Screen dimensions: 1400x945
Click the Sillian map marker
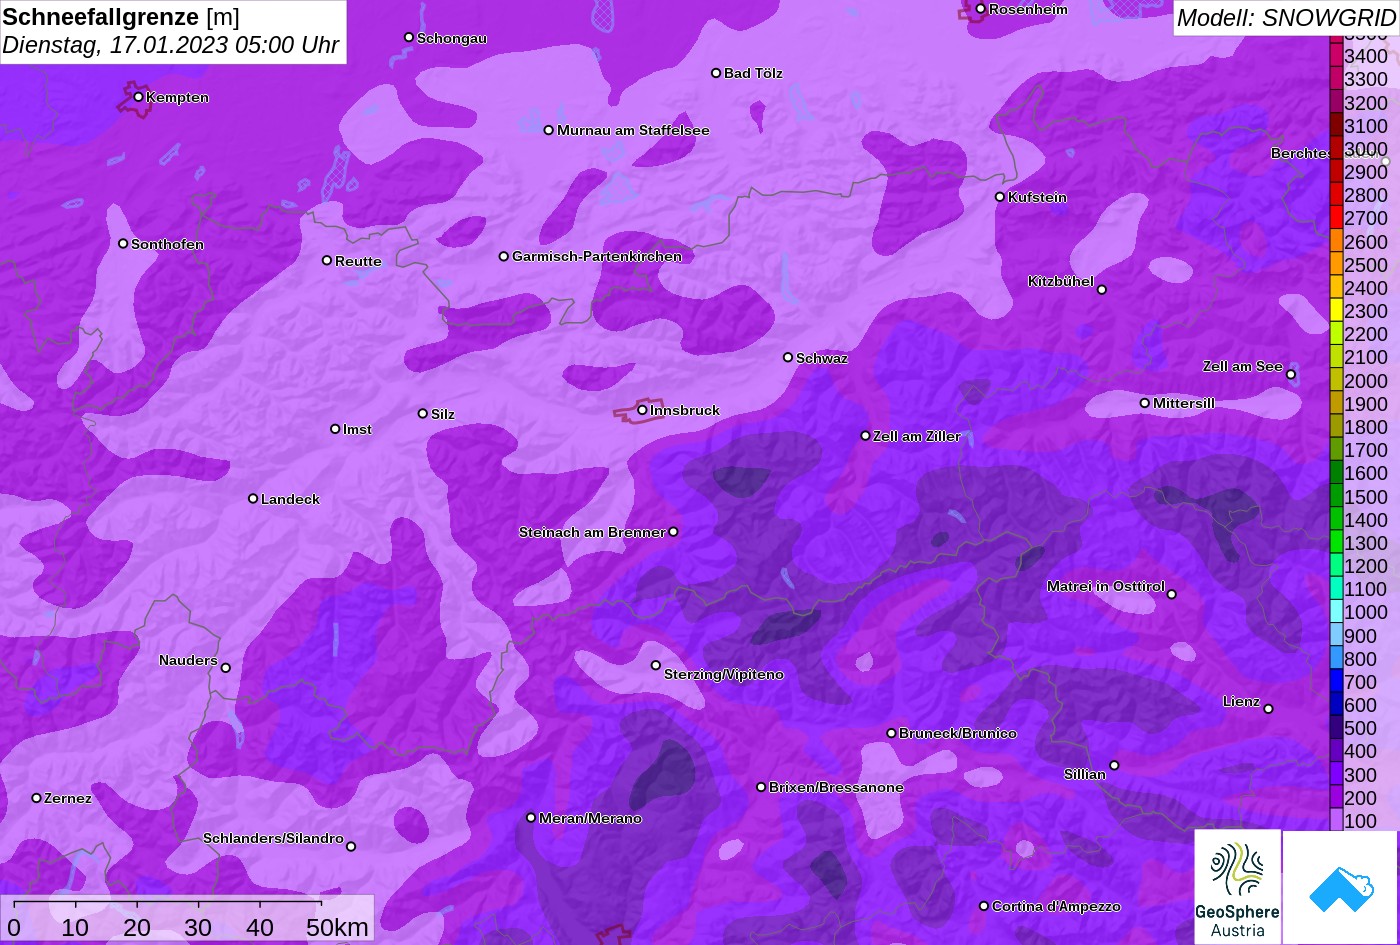point(1114,766)
